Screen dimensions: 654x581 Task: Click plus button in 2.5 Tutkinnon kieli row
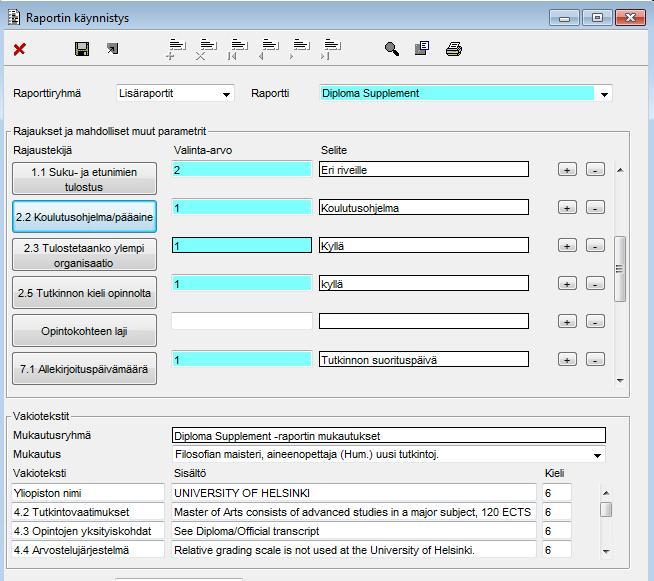pyautogui.click(x=567, y=284)
